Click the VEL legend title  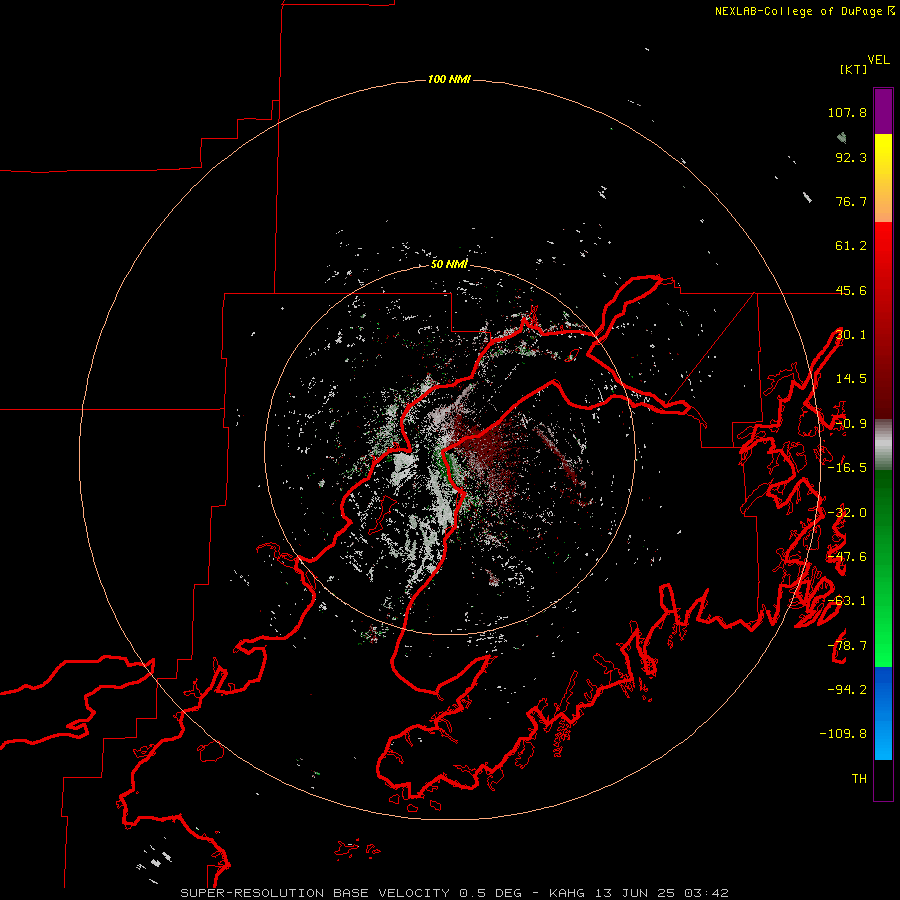[x=878, y=60]
